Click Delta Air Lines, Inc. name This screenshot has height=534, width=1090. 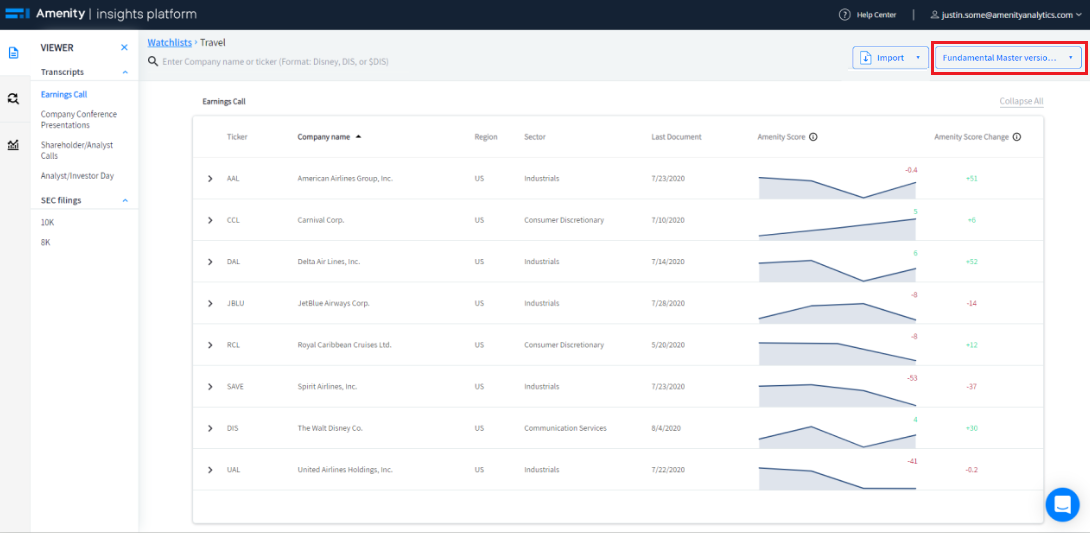coord(329,262)
